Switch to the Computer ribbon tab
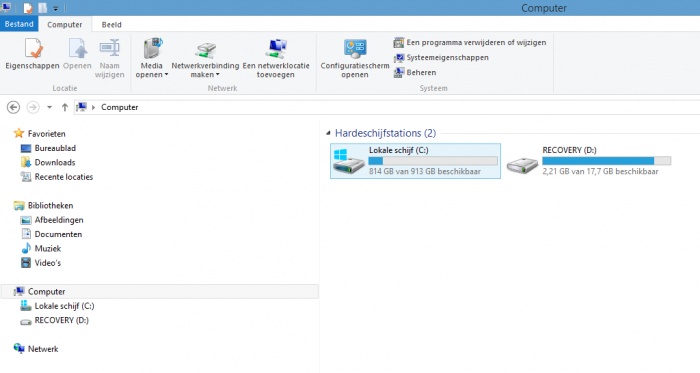This screenshot has width=700, height=373. click(65, 25)
